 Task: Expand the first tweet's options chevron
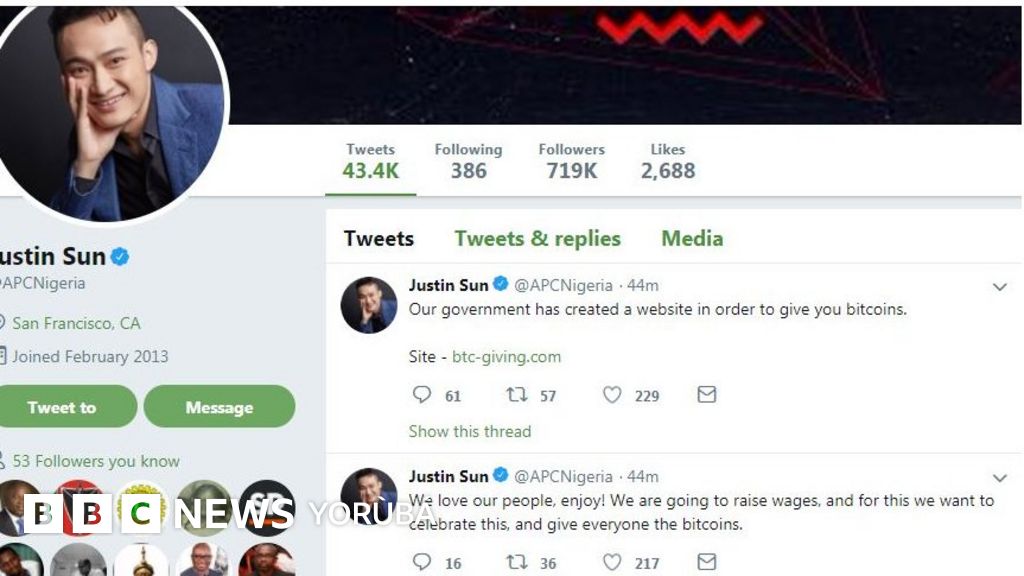coord(999,287)
